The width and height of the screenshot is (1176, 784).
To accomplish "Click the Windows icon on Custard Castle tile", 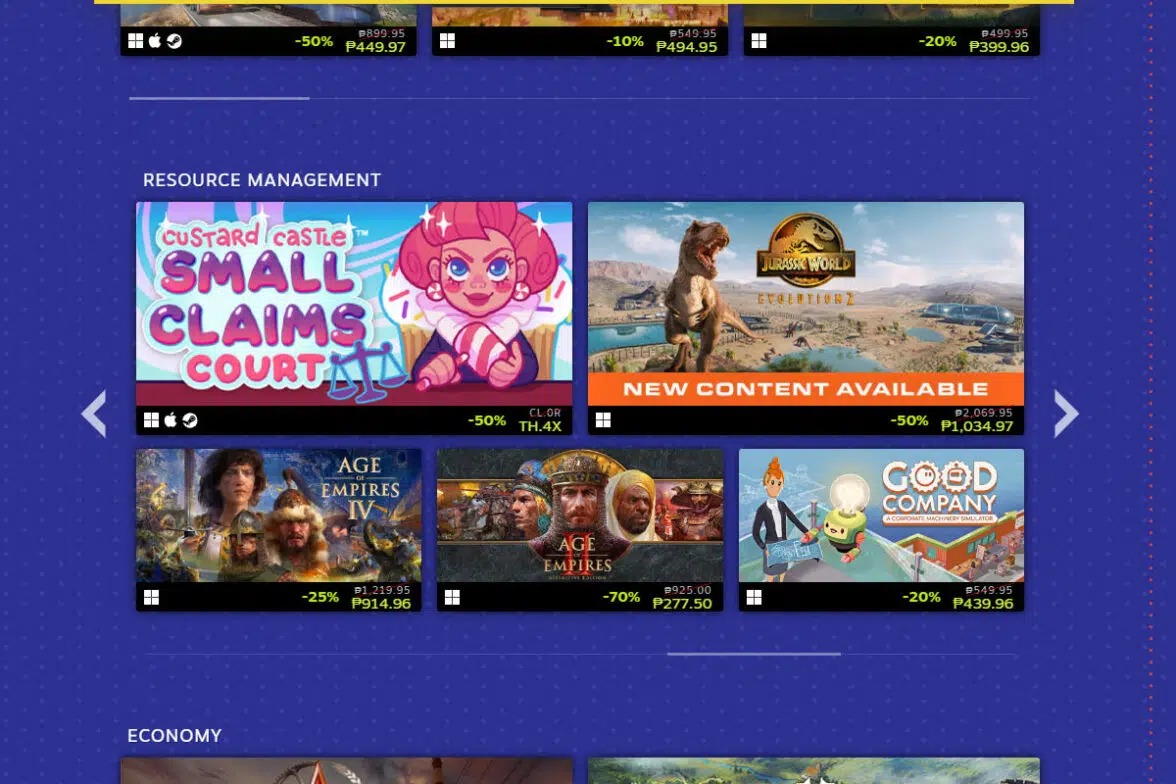I will click(151, 421).
